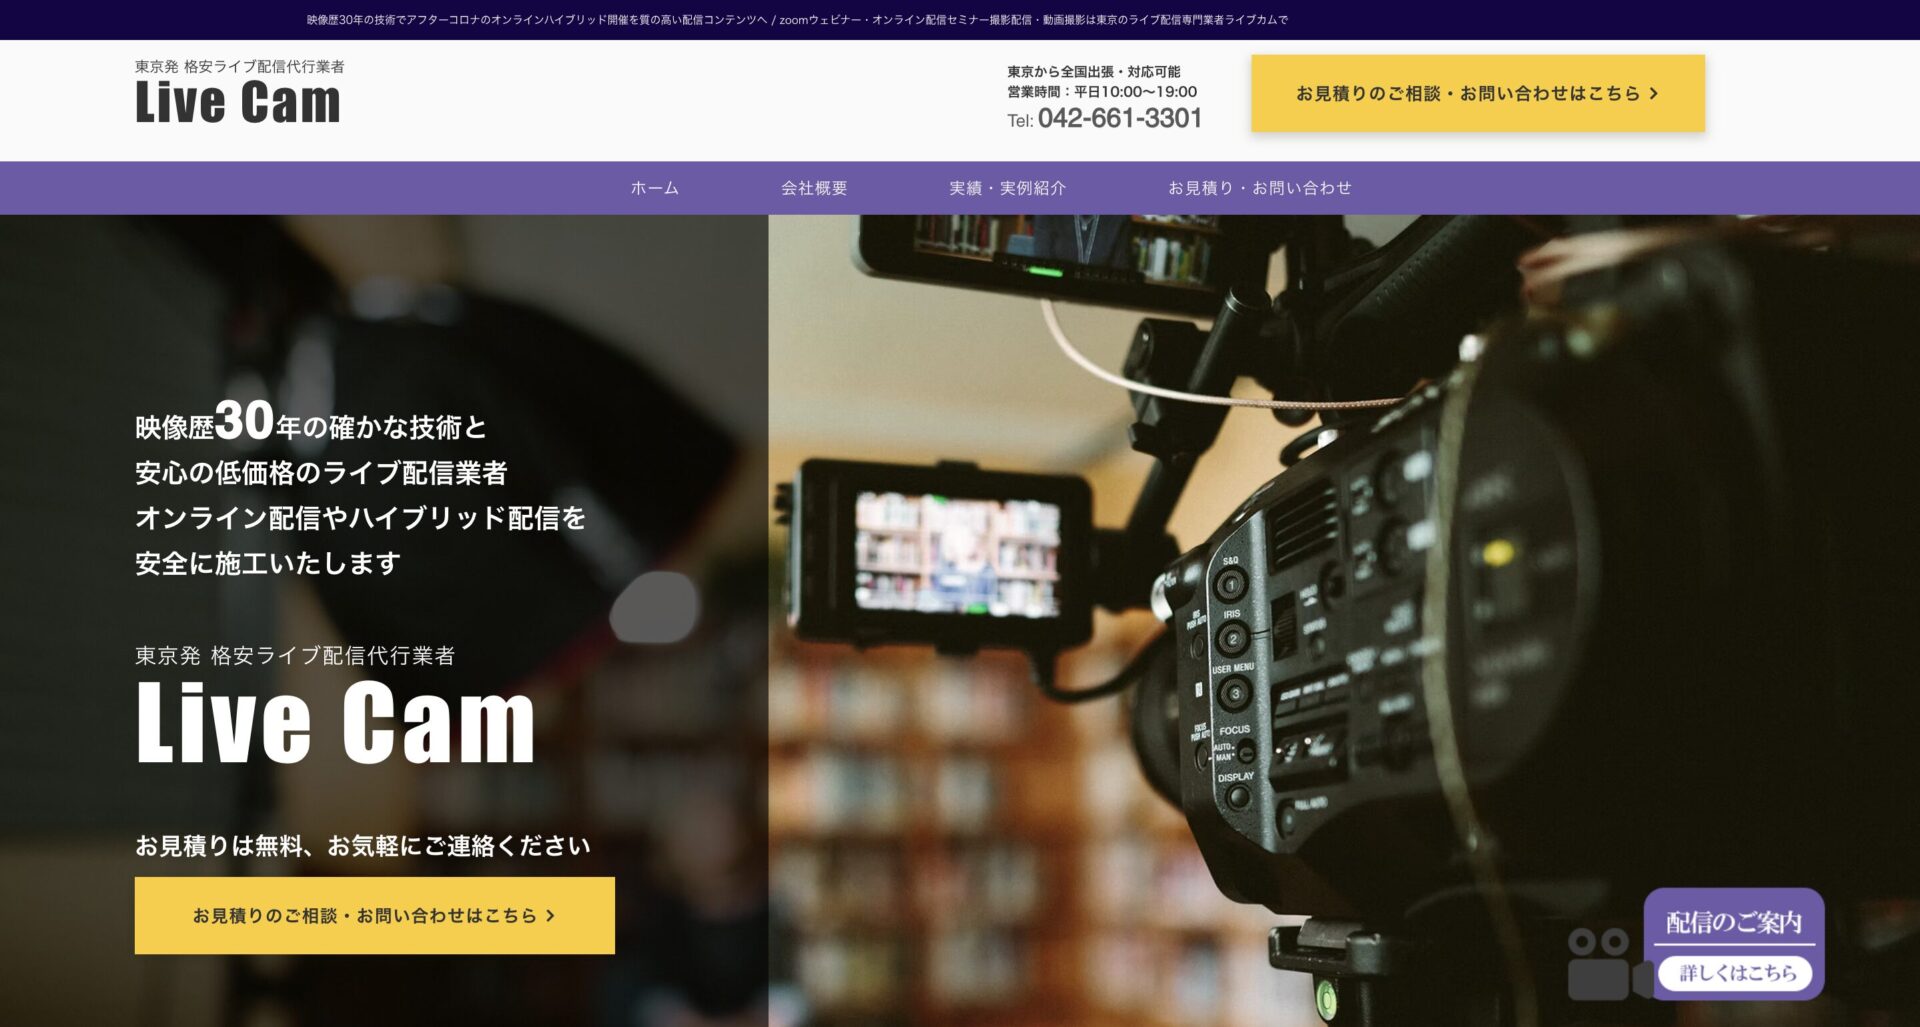Click the 詳しくはこちら pill button

(x=1737, y=973)
